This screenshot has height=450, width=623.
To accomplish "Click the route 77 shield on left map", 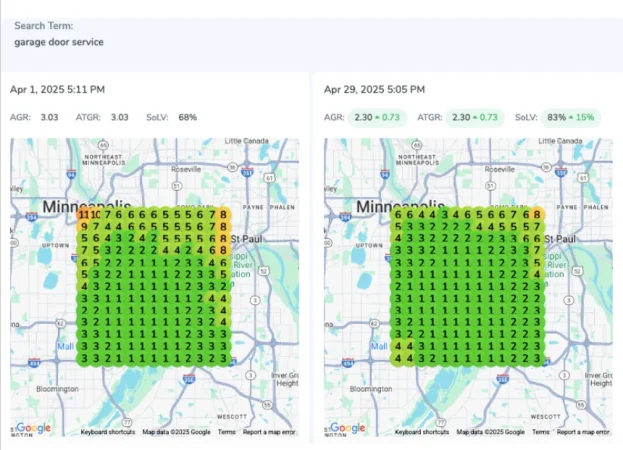I will 127,422.
